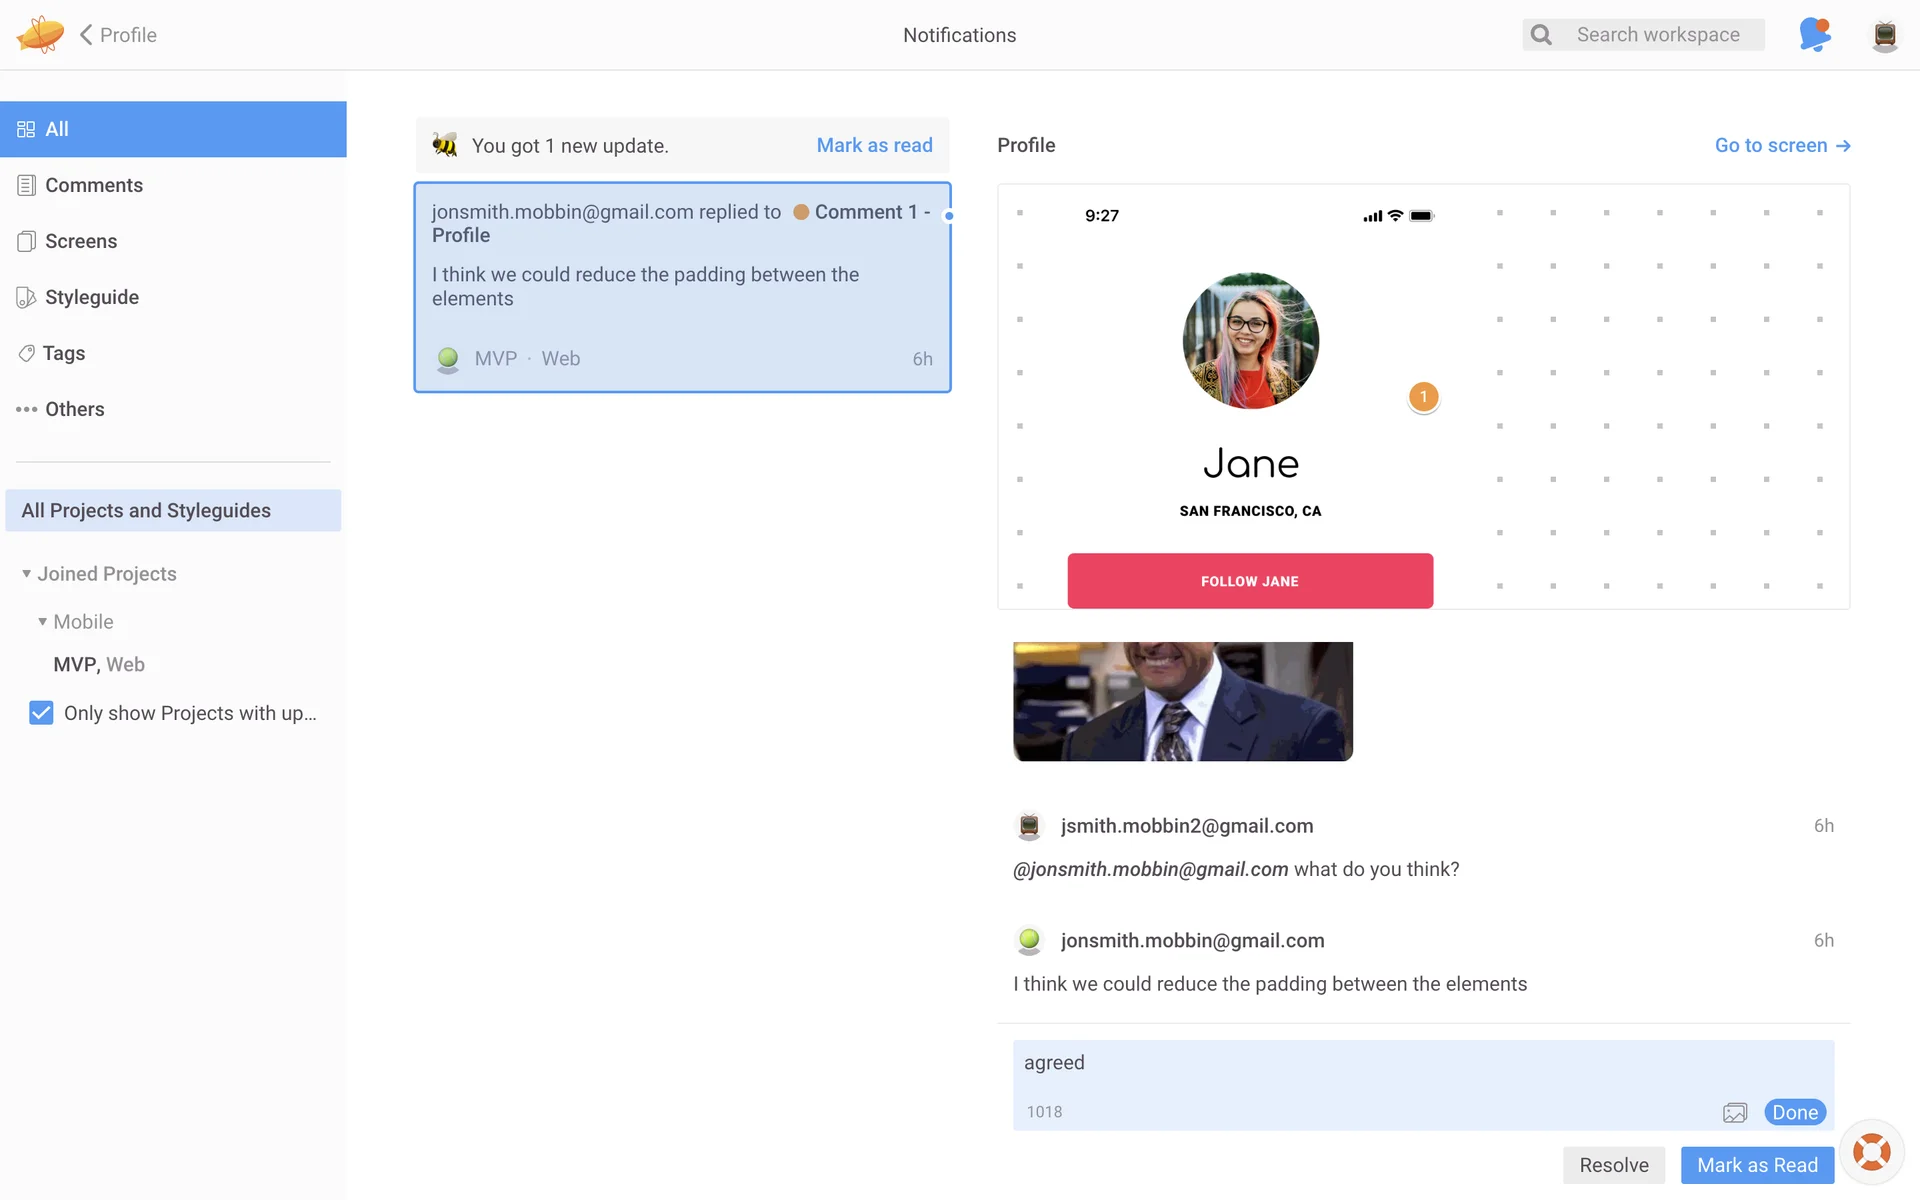This screenshot has height=1200, width=1920.
Task: Switch to the Styleguide filter
Action: point(91,297)
